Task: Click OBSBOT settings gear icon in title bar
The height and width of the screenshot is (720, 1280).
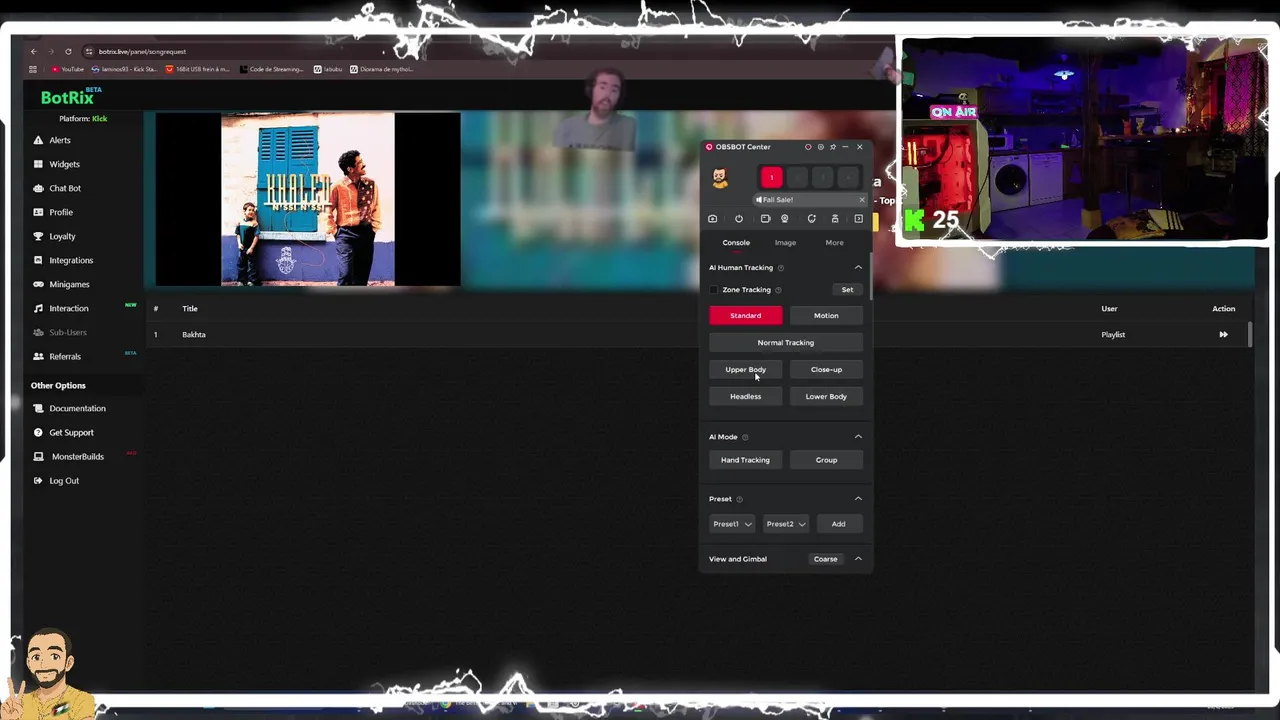Action: tap(821, 147)
